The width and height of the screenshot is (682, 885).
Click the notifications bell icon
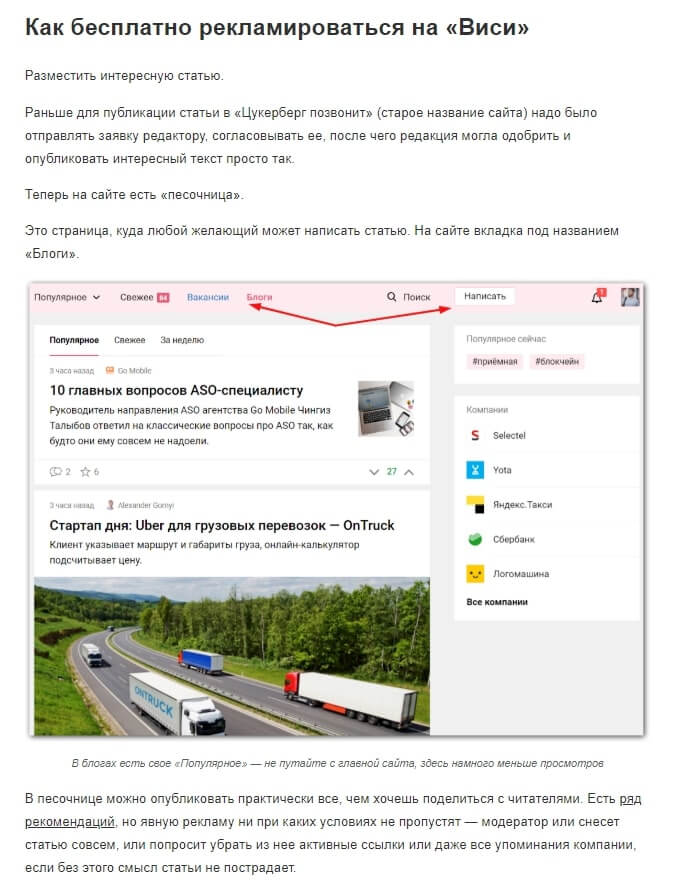click(597, 296)
